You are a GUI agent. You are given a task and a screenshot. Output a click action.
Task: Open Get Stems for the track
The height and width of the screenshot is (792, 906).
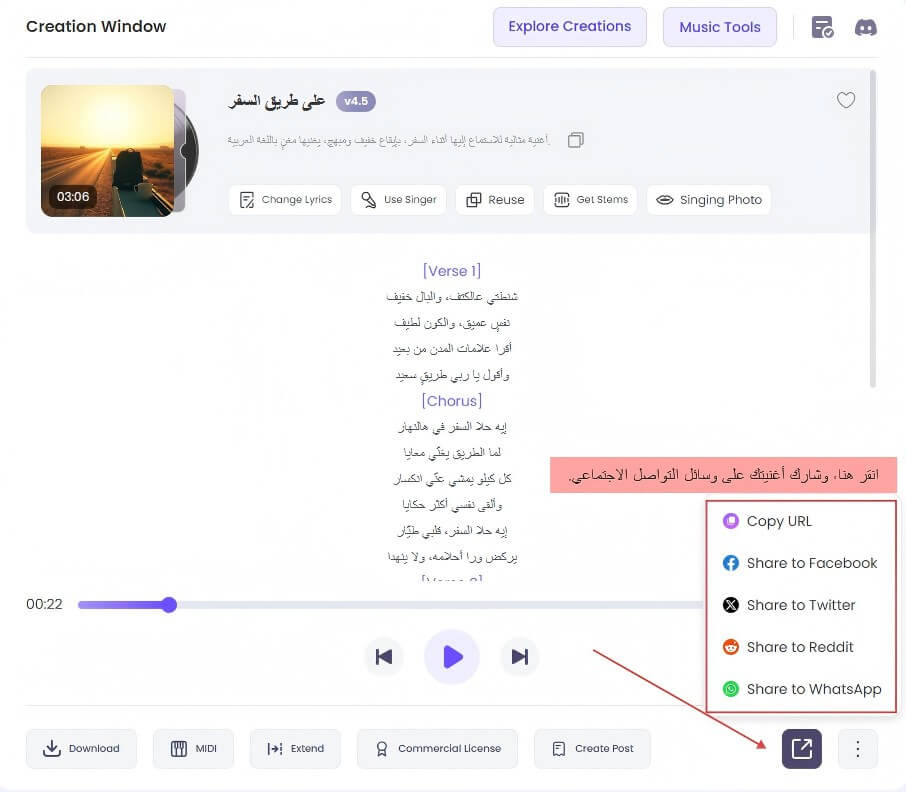590,199
